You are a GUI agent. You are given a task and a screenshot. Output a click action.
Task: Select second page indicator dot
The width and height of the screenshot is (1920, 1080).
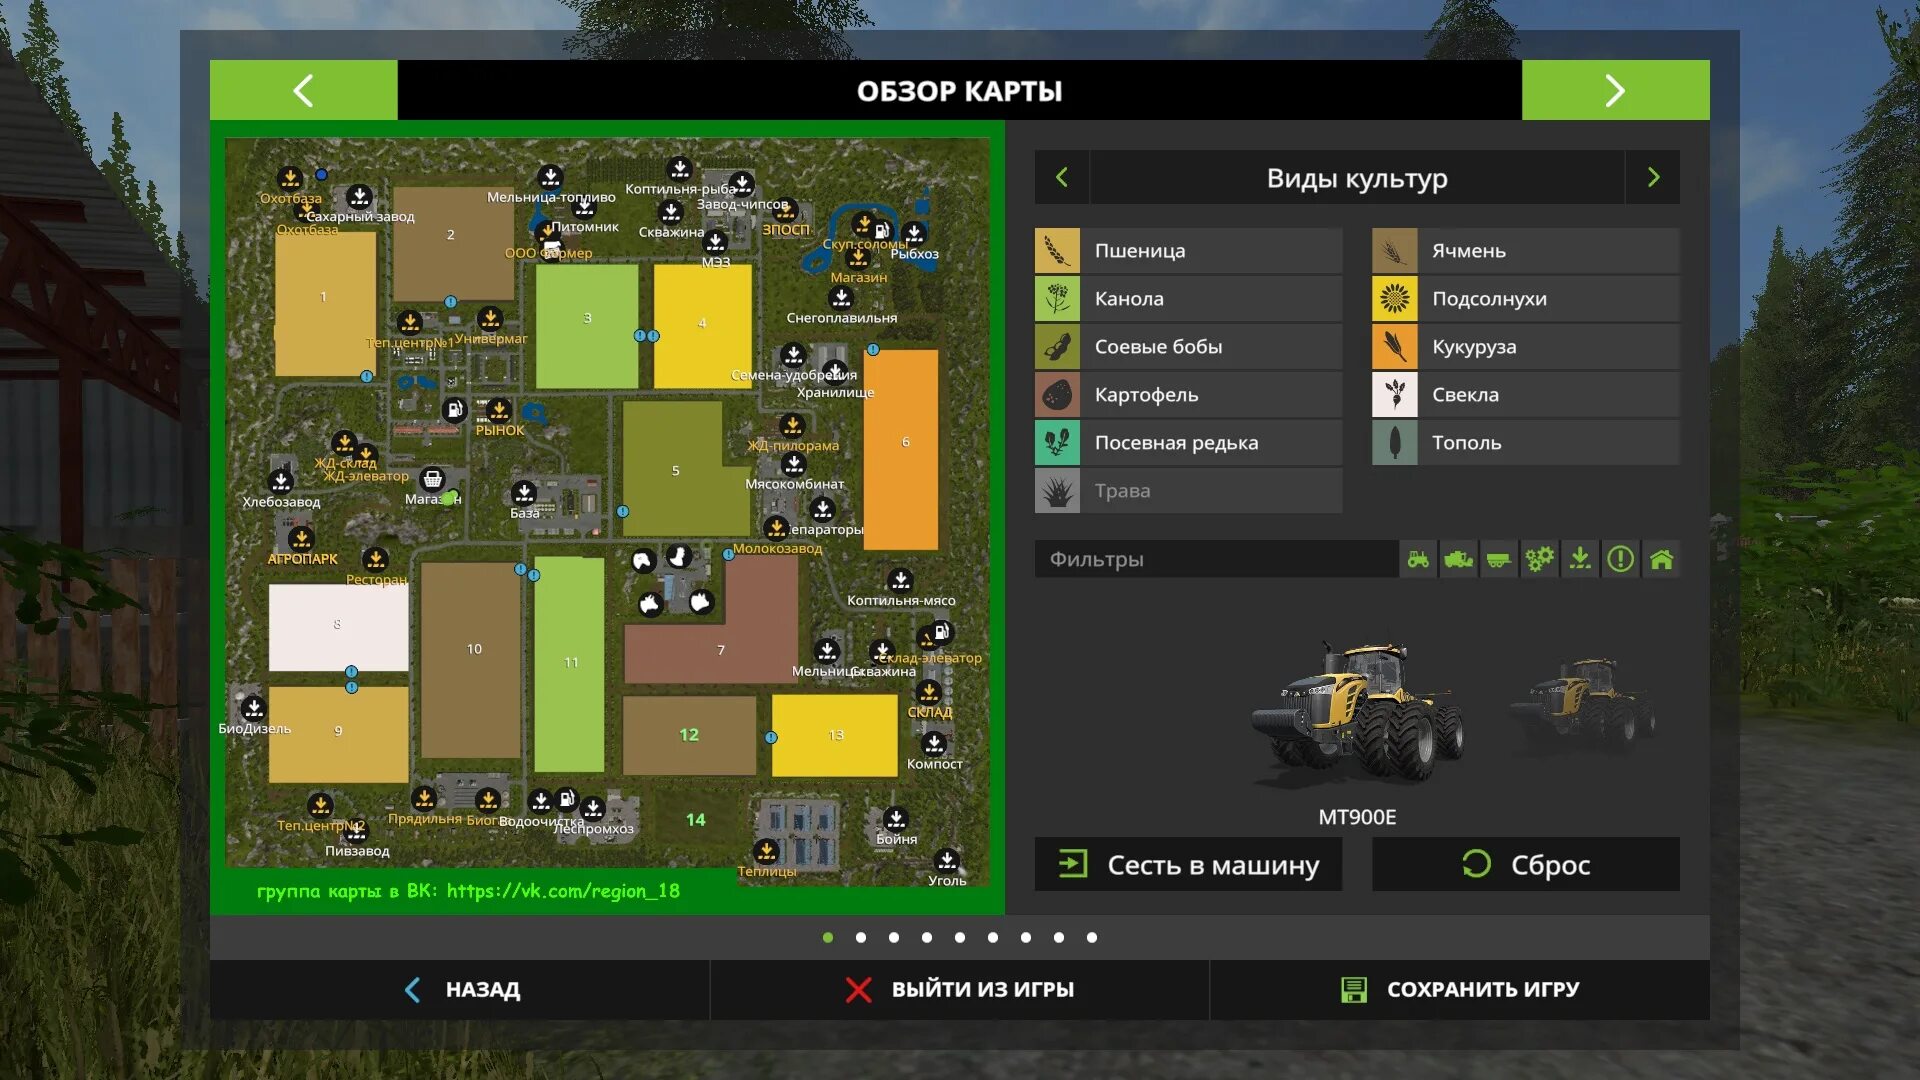(861, 937)
